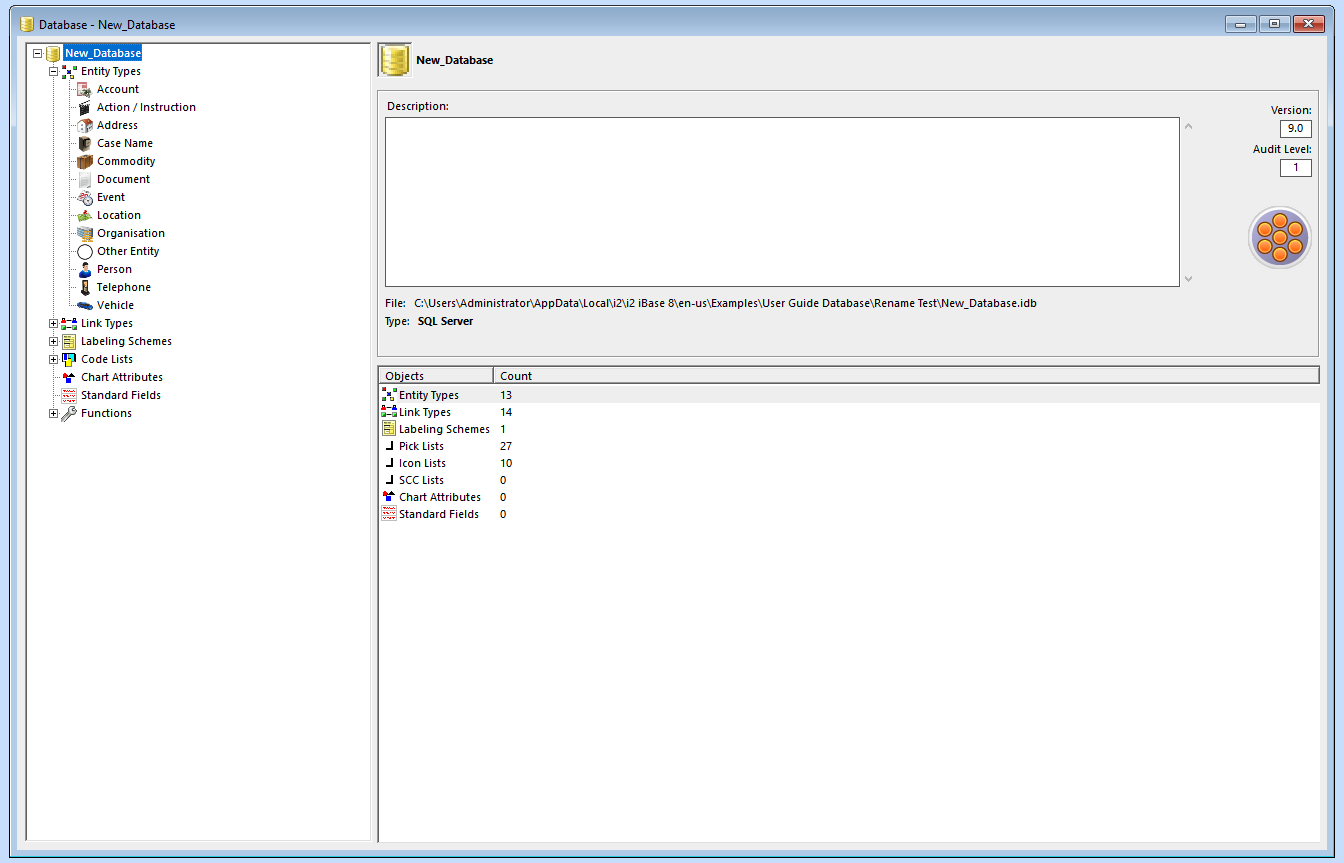This screenshot has width=1344, height=863.
Task: Expand the Link Types node
Action: [52, 323]
